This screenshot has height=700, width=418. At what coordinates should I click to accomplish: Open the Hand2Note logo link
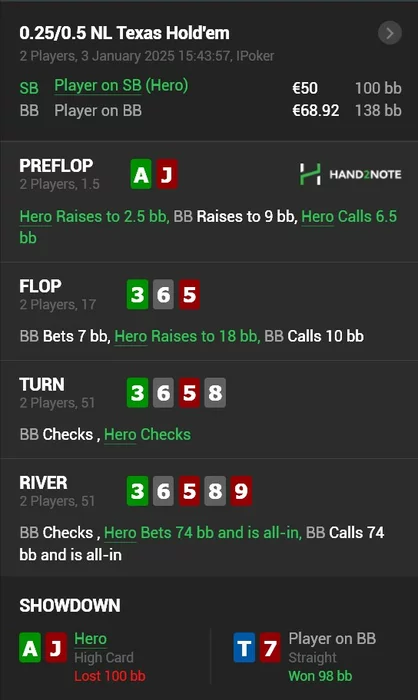click(x=350, y=174)
